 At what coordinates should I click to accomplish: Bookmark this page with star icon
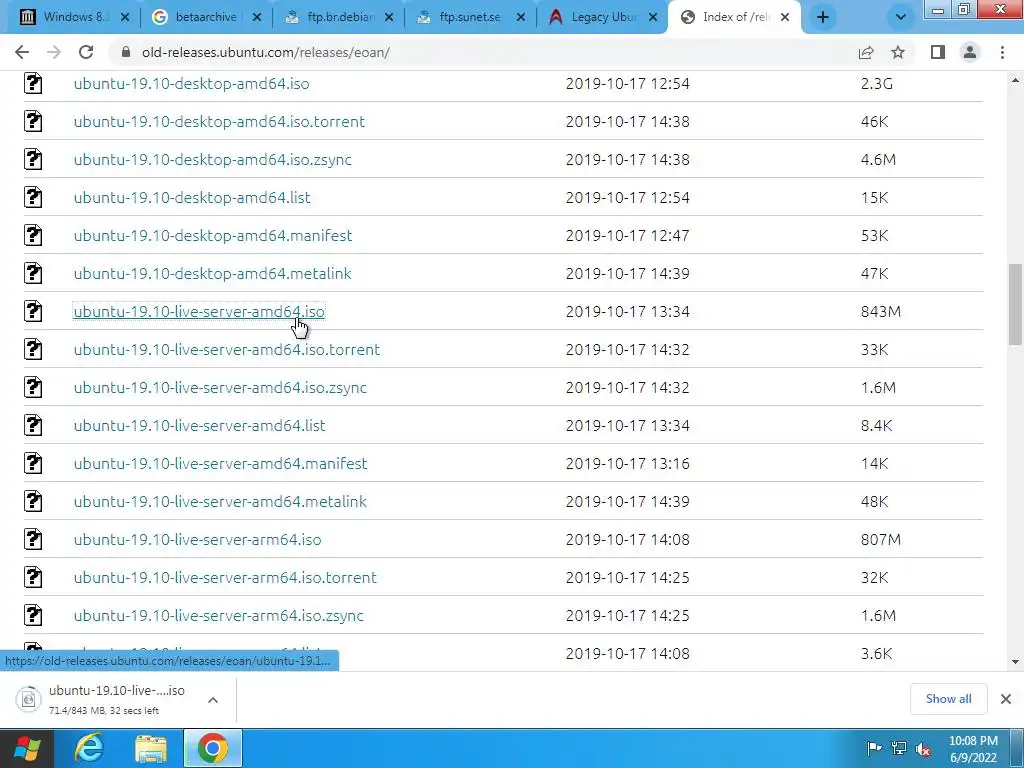[x=898, y=52]
